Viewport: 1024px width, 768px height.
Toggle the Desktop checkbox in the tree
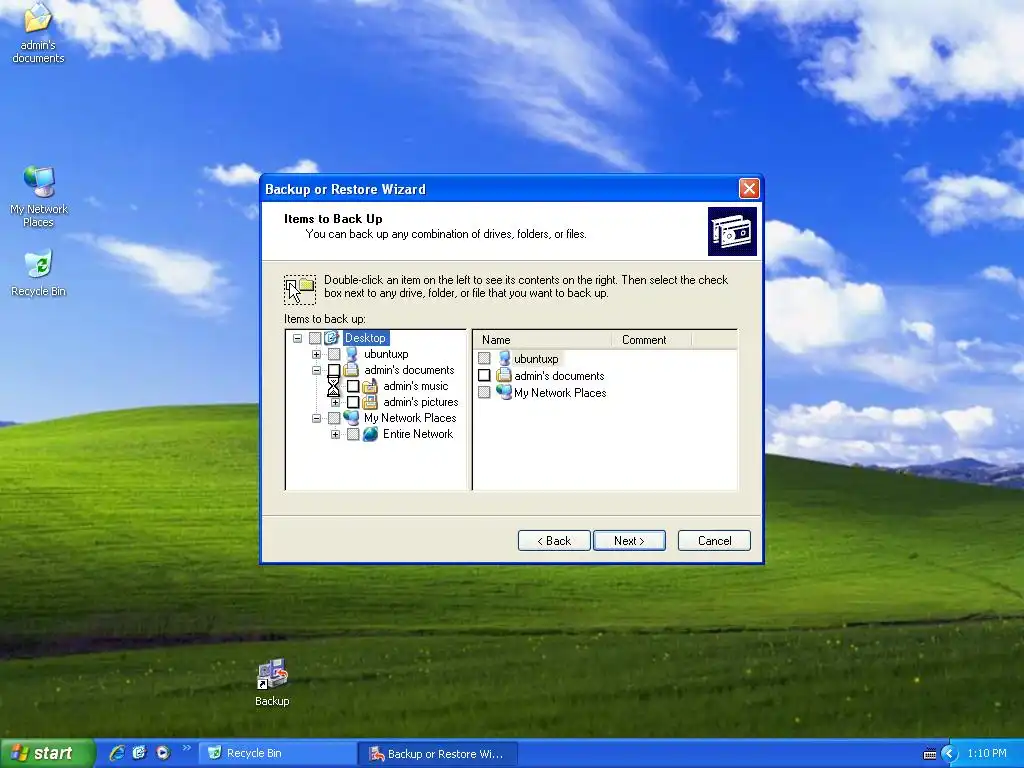pos(315,338)
